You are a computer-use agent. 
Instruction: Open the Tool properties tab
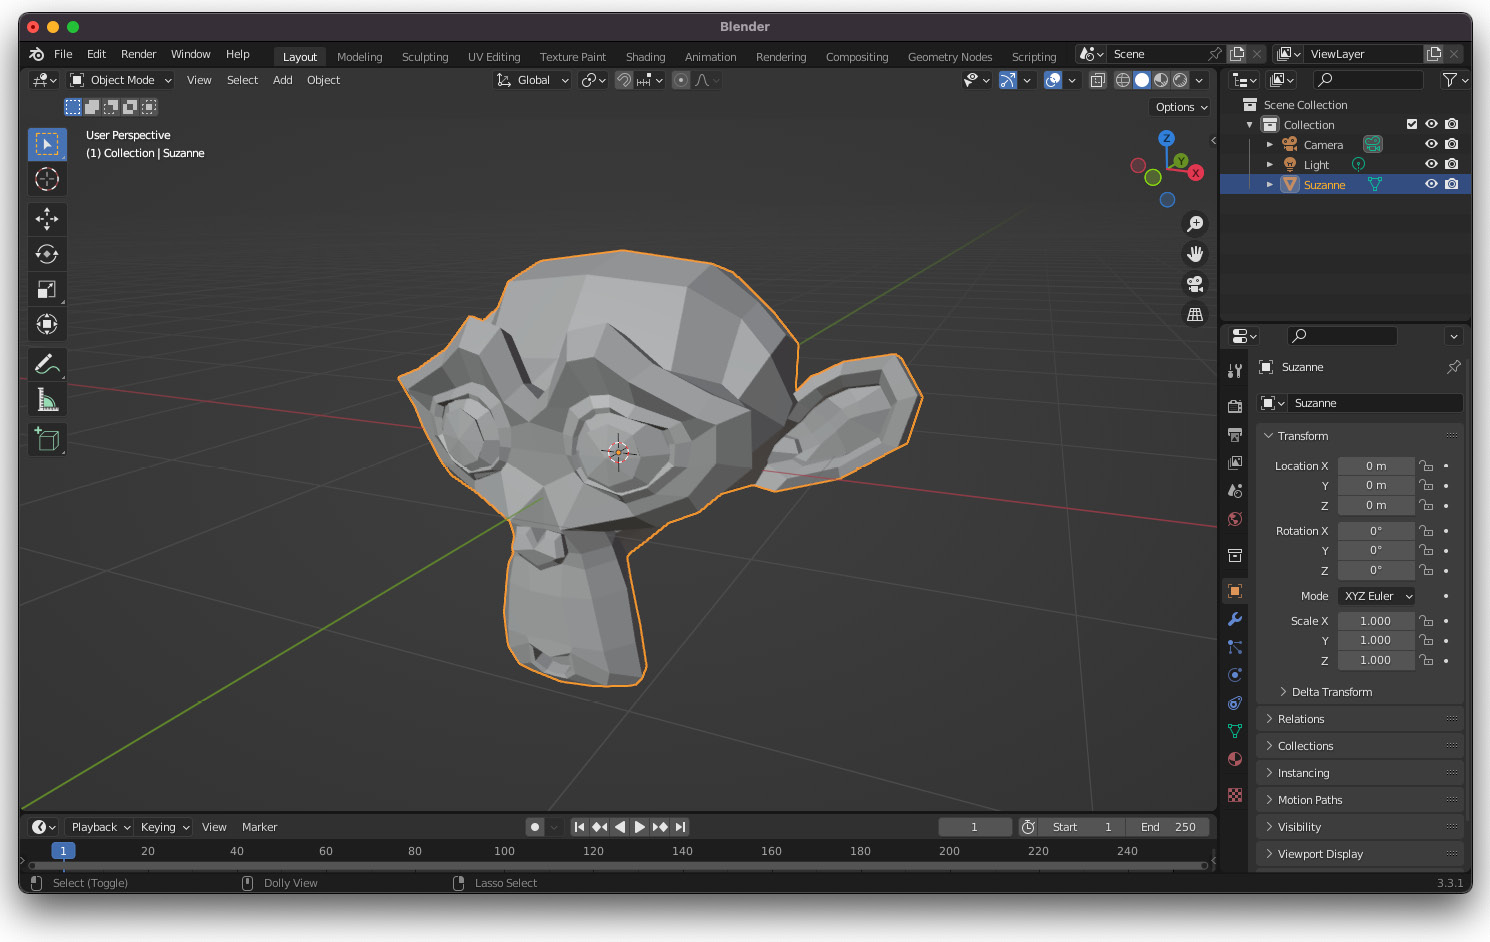tap(1235, 371)
